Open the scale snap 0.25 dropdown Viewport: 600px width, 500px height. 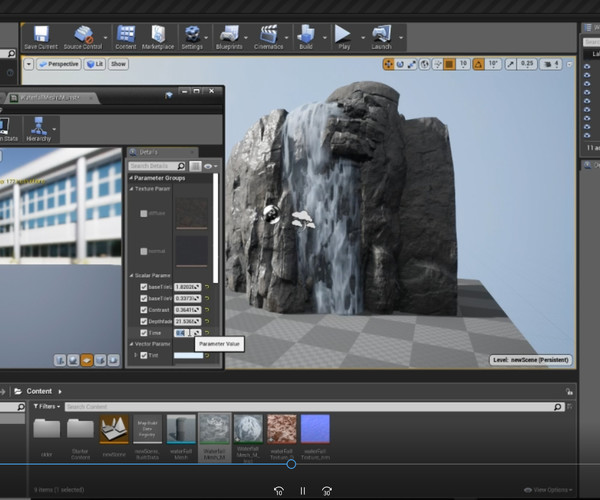tap(527, 64)
